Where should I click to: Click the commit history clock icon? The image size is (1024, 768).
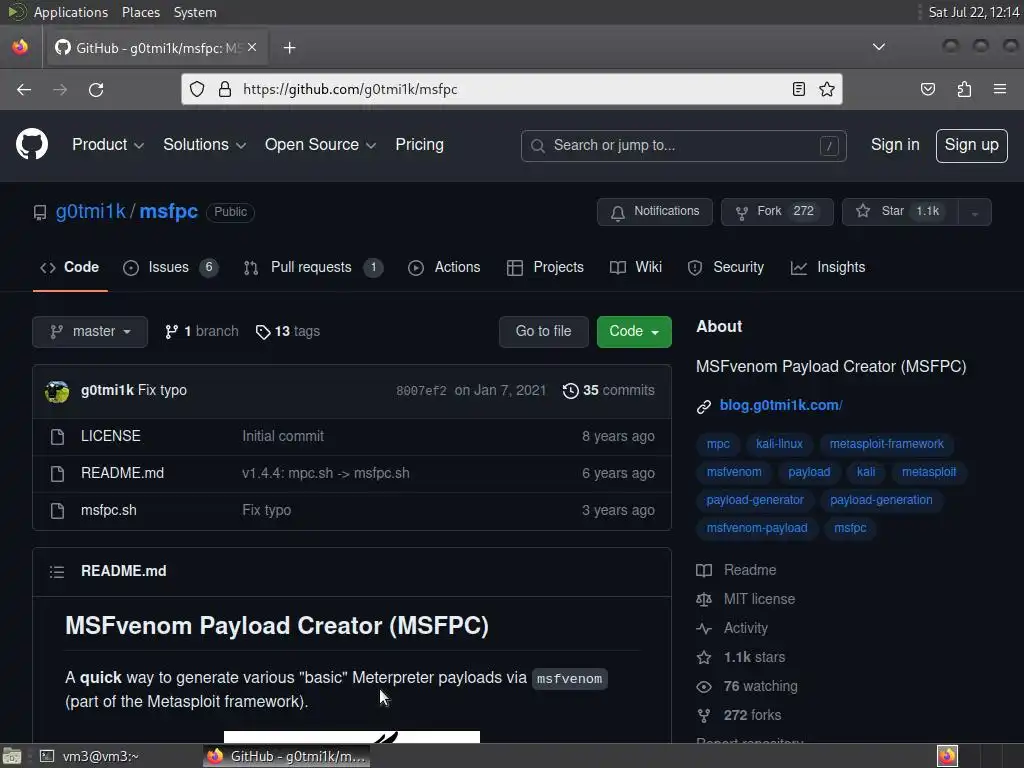pos(570,391)
